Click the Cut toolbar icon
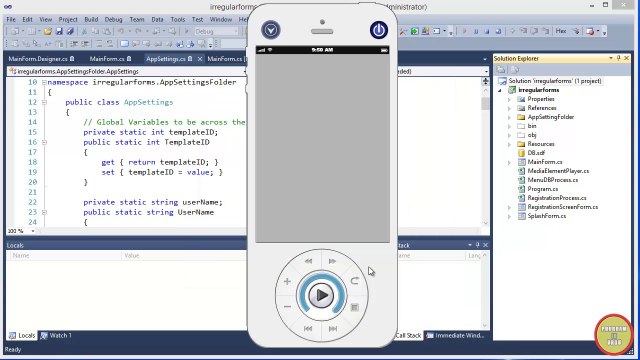This screenshot has height=360, width=640. [x=84, y=31]
